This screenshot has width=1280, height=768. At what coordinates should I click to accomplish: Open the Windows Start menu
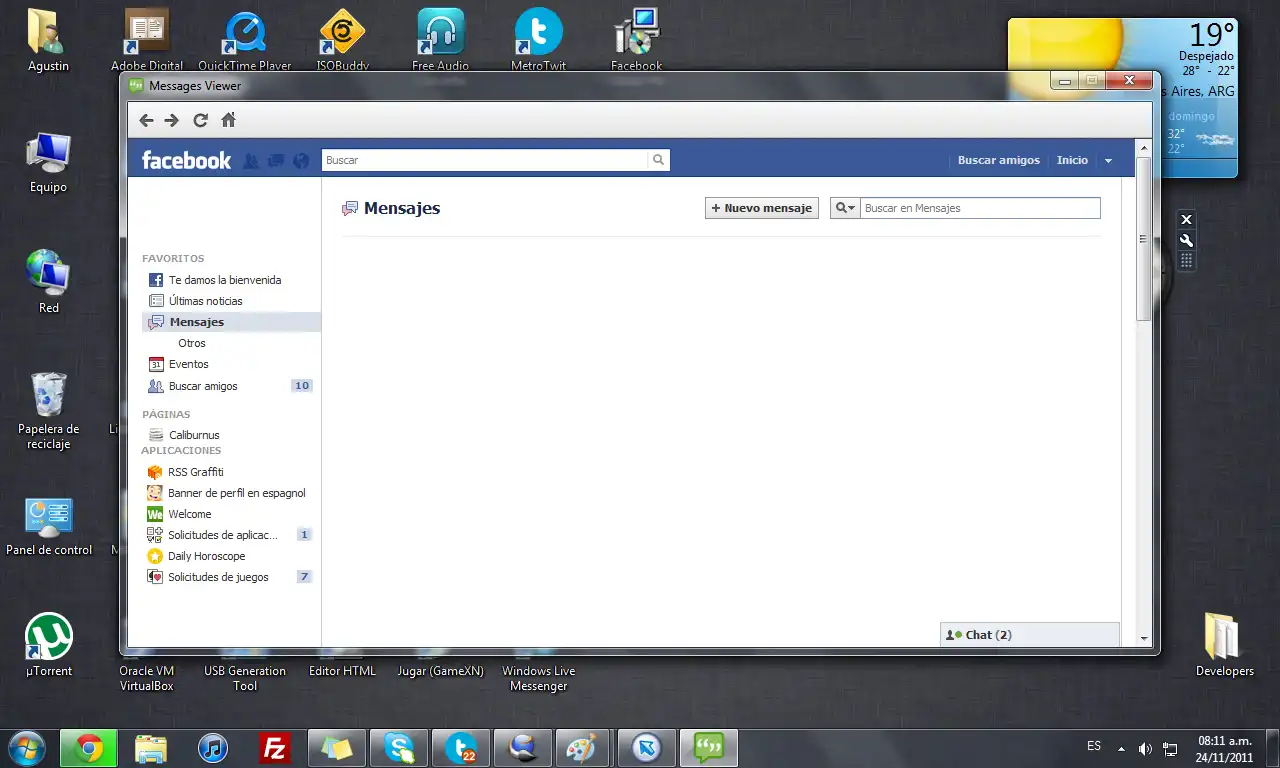point(27,747)
